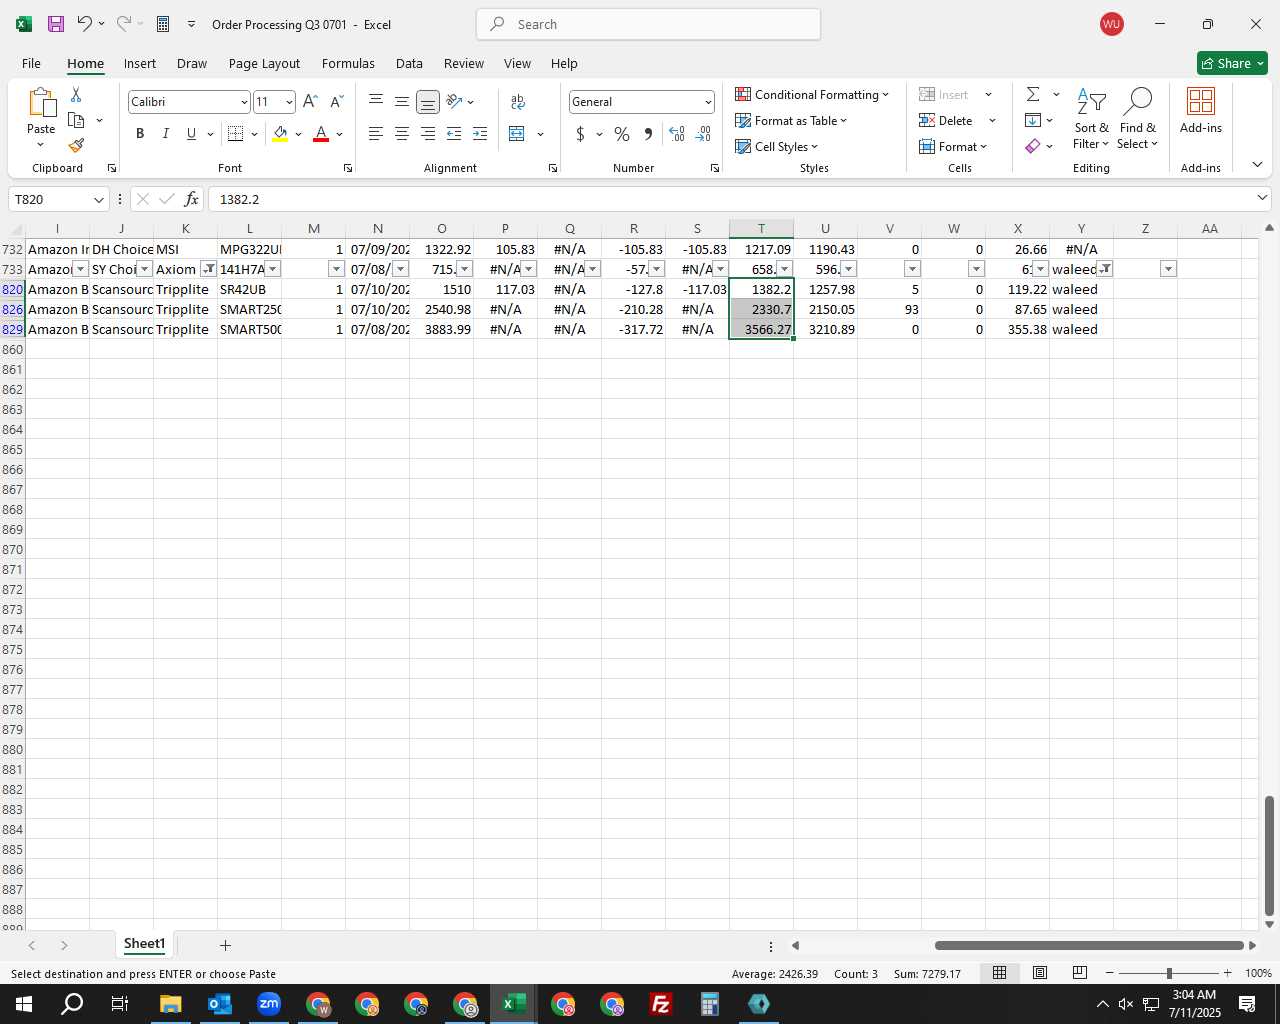Select the Format Painter brush
This screenshot has height=1024, width=1280.
pos(76,146)
